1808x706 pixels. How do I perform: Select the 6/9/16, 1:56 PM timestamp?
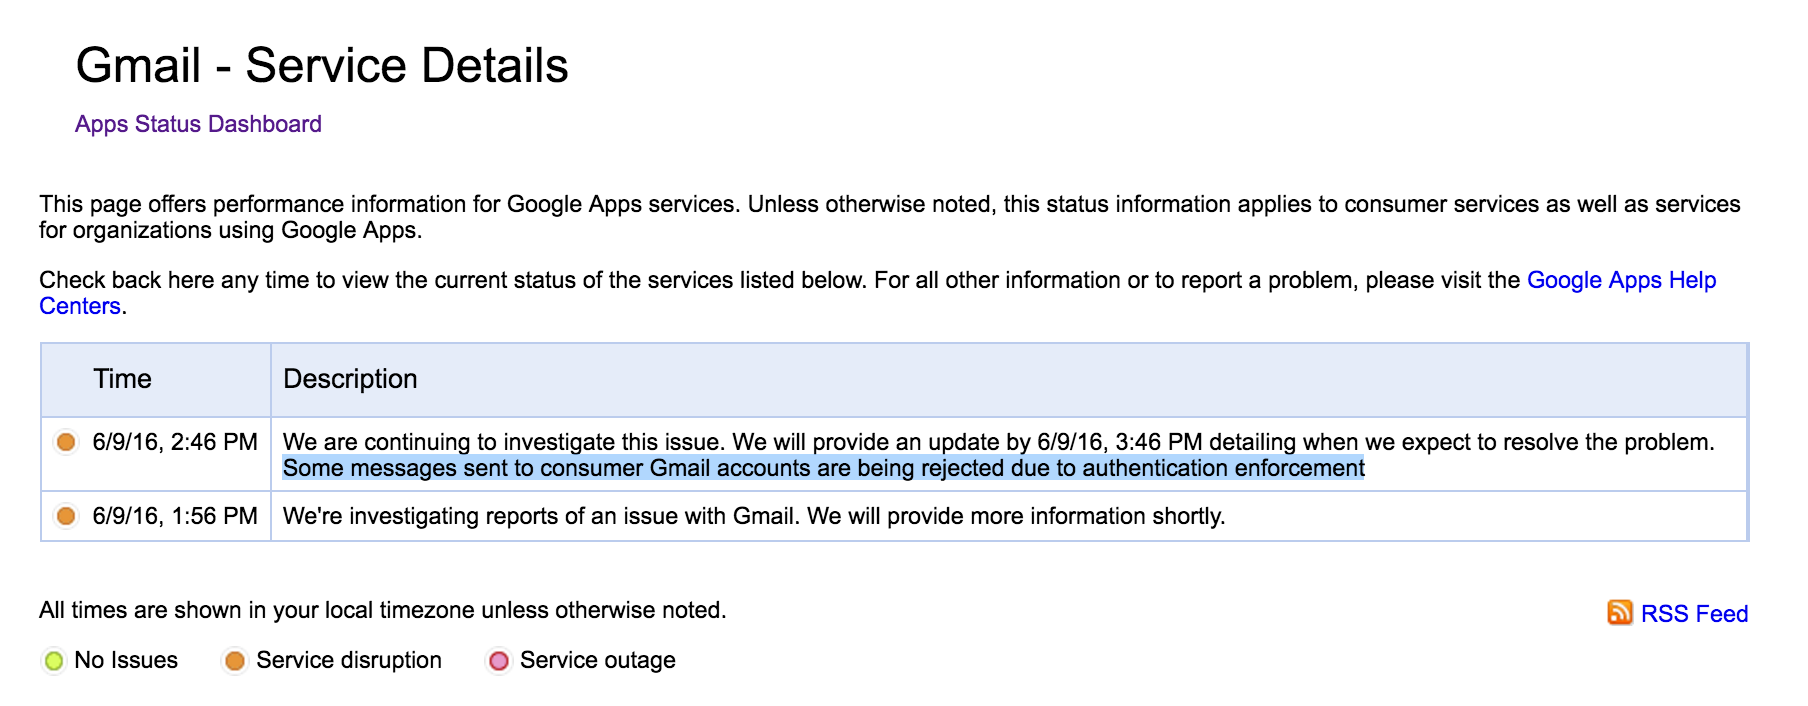point(175,516)
